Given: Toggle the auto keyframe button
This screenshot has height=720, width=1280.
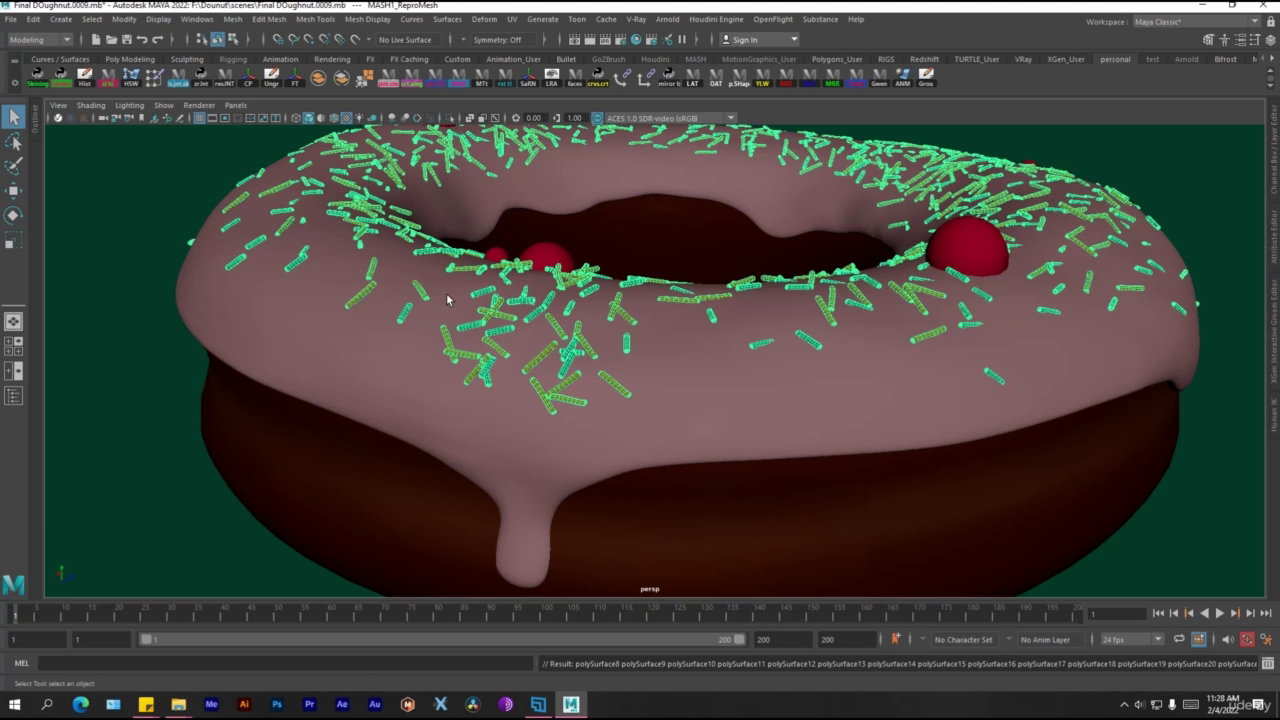Looking at the screenshot, I should (1247, 640).
